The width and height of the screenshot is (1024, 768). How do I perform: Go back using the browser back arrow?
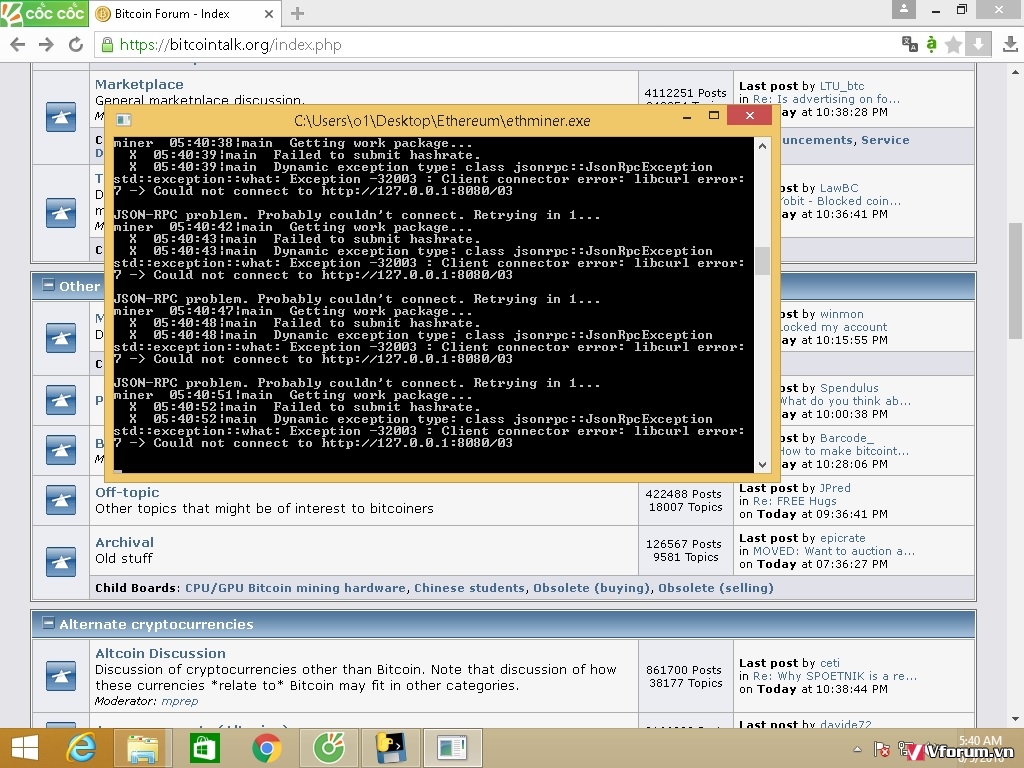[x=18, y=44]
